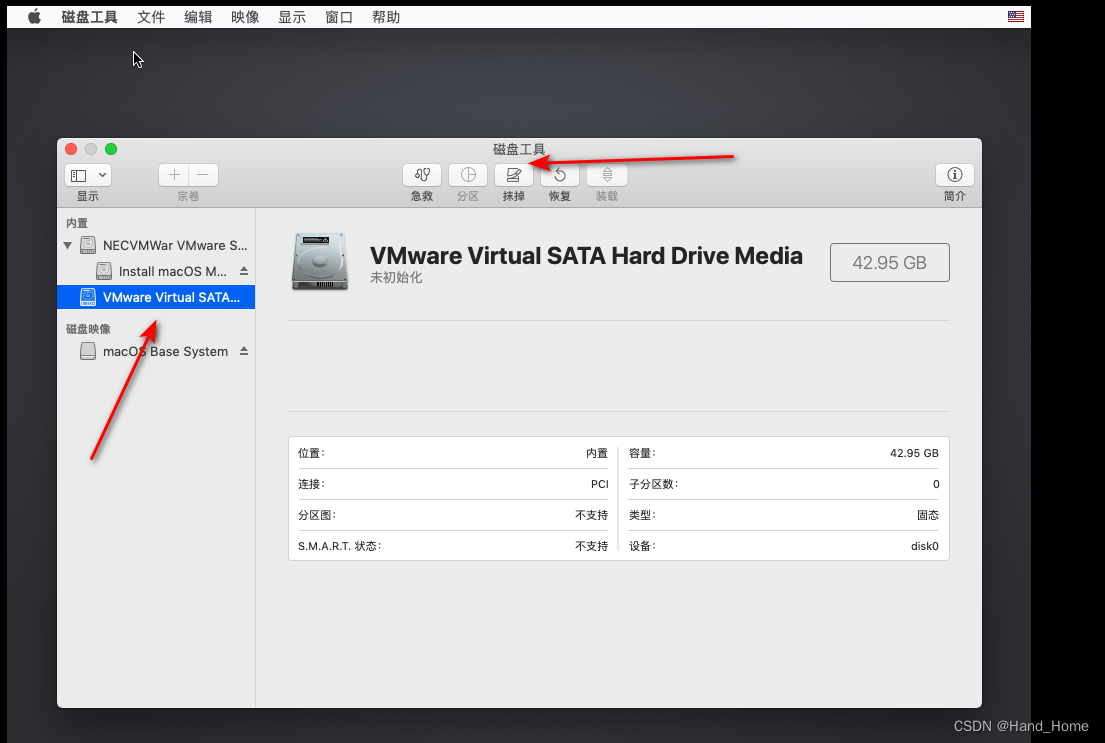Open the 映像 (Images) menu
Image resolution: width=1105 pixels, height=743 pixels.
[x=245, y=17]
